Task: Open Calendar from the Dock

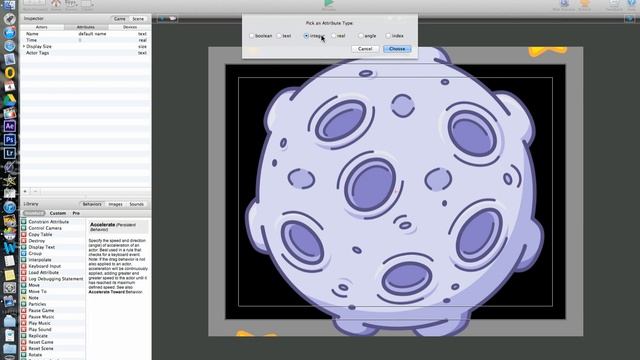Action: point(10,86)
